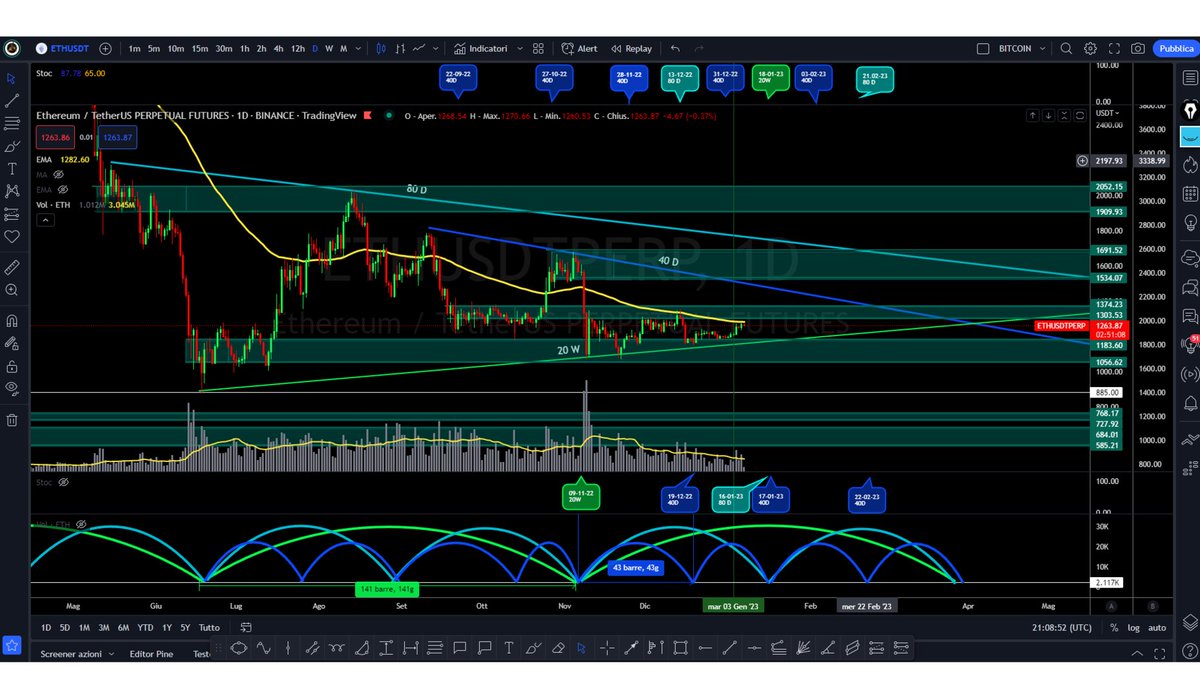This screenshot has height=698, width=1200.
Task: Open the favorites star toolbar button
Action: click(12, 646)
